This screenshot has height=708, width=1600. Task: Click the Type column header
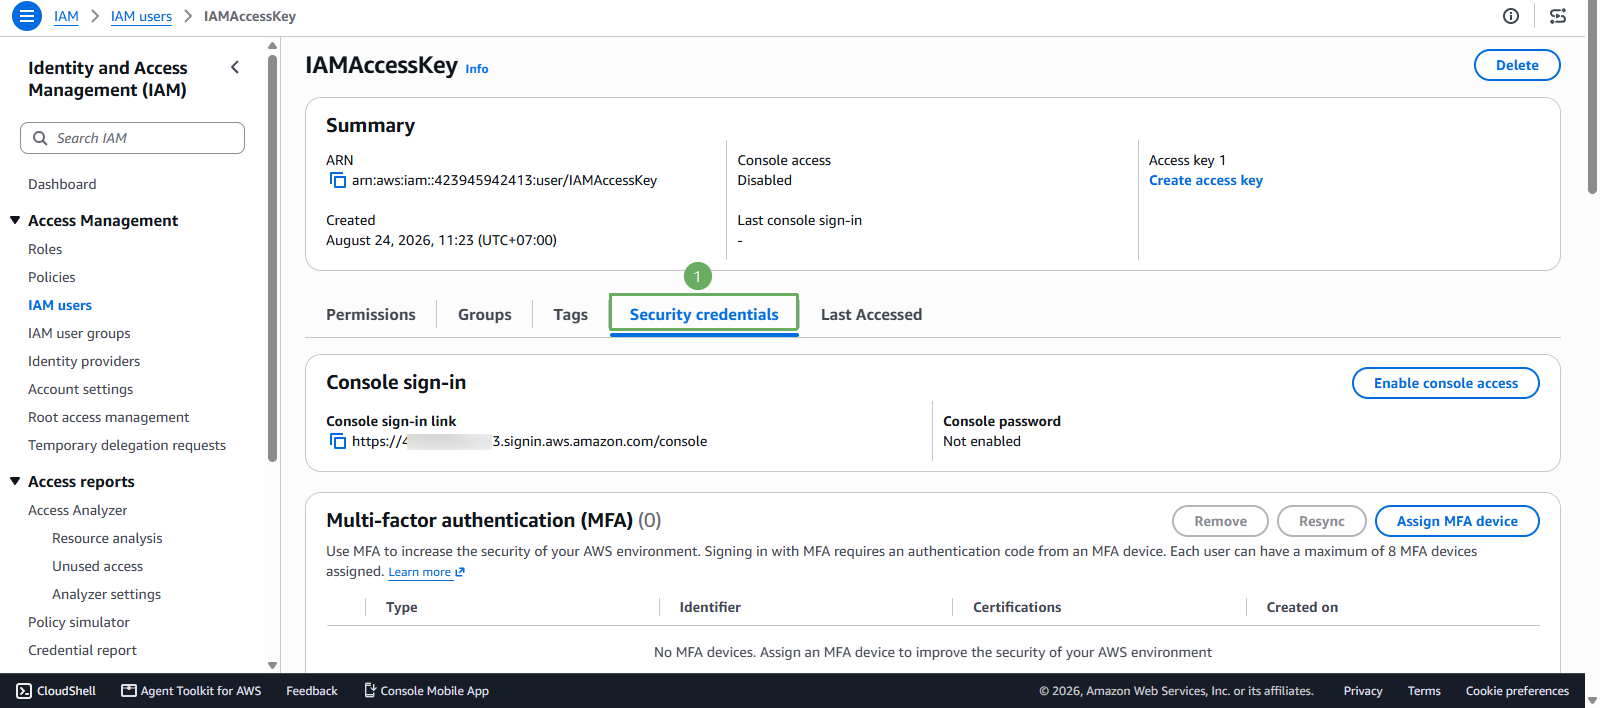click(x=402, y=607)
